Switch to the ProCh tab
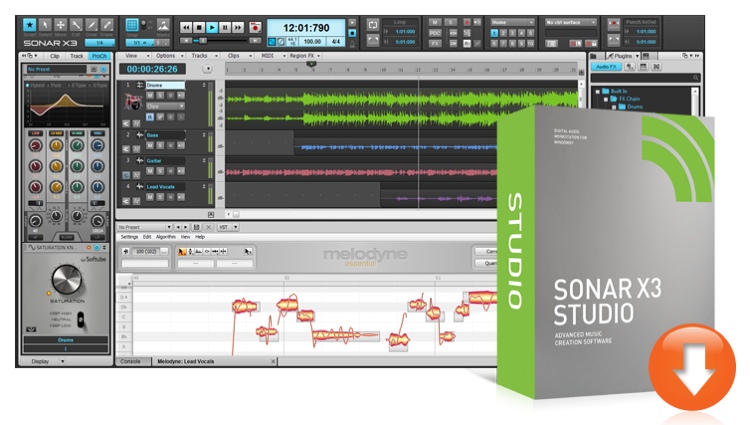Viewport: 750px width, 425px height. 98,56
